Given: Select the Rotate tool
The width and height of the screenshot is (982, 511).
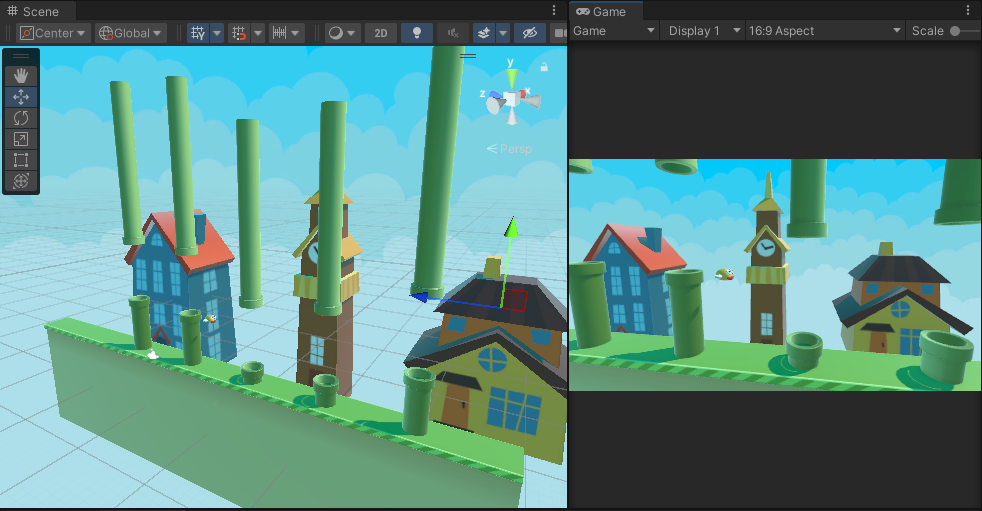Looking at the screenshot, I should [x=21, y=118].
